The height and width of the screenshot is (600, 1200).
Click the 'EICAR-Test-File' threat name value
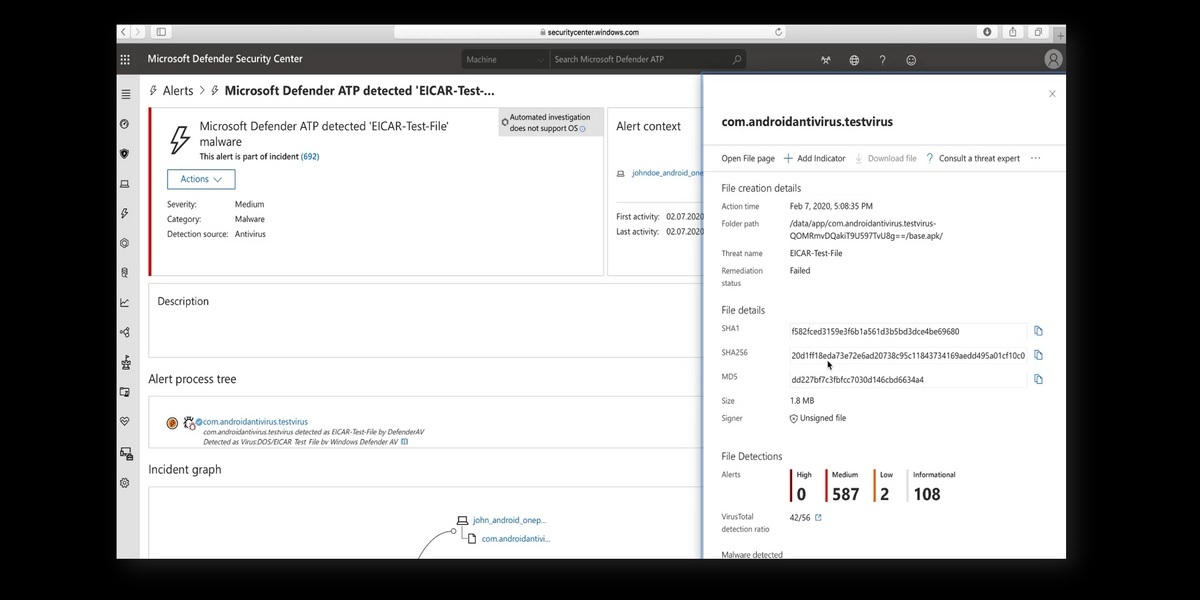[816, 253]
